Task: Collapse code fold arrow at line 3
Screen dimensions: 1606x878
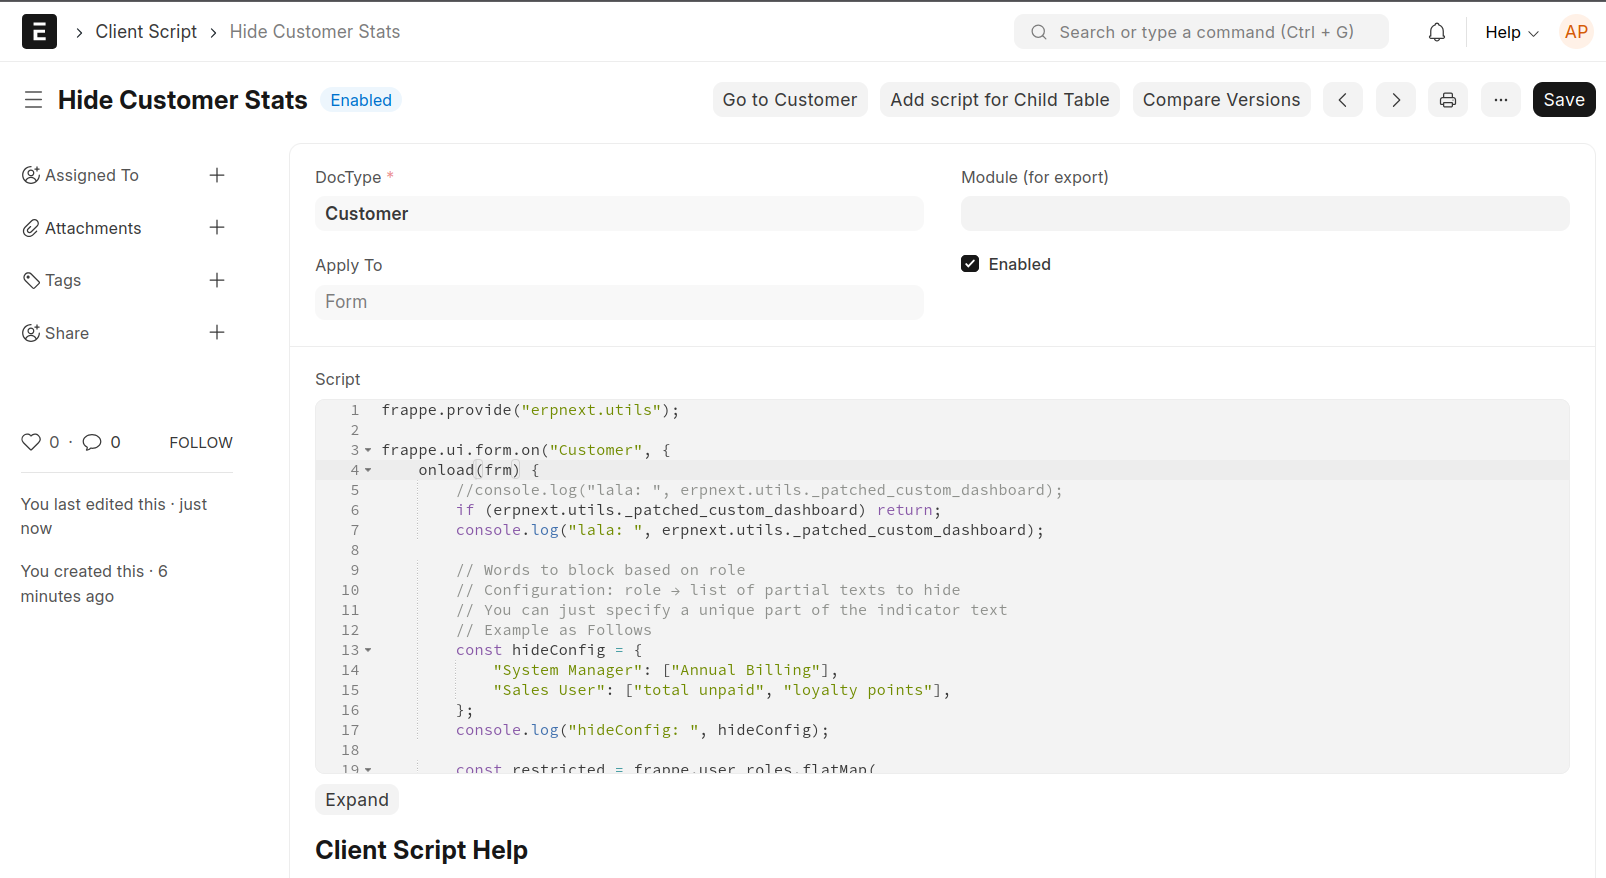Action: pos(368,450)
